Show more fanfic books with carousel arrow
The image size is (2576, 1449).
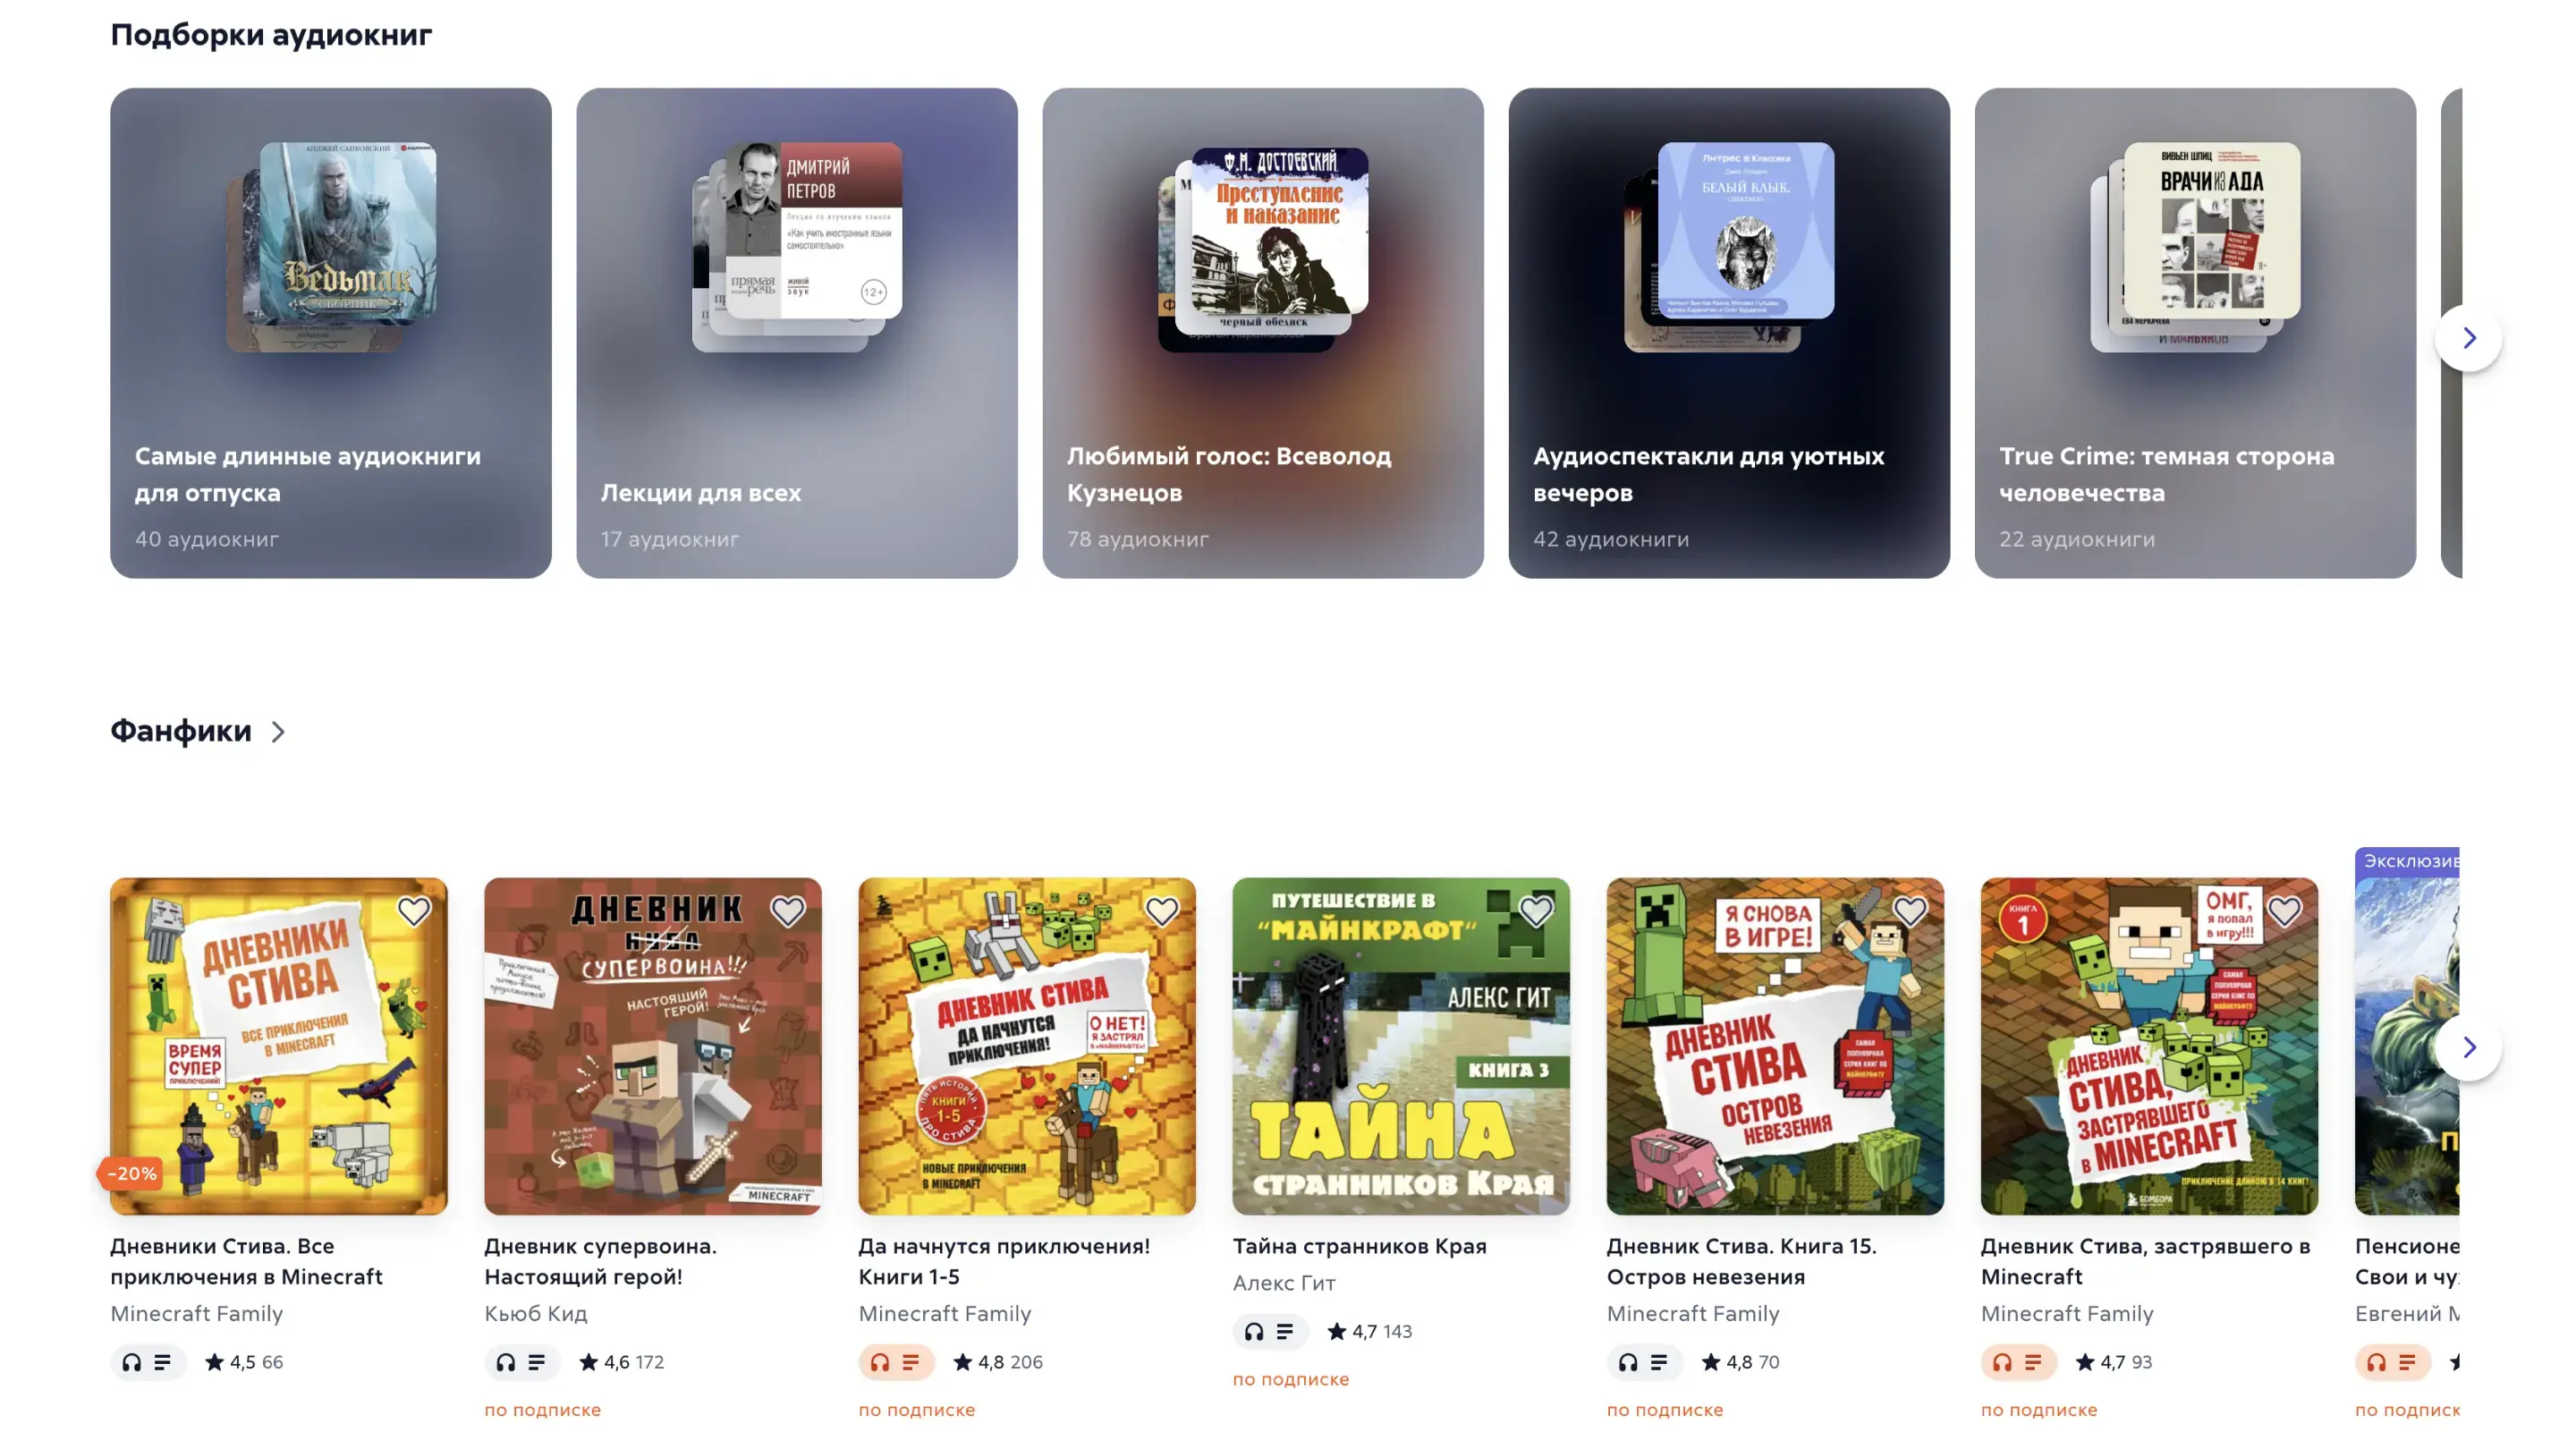click(2468, 1047)
